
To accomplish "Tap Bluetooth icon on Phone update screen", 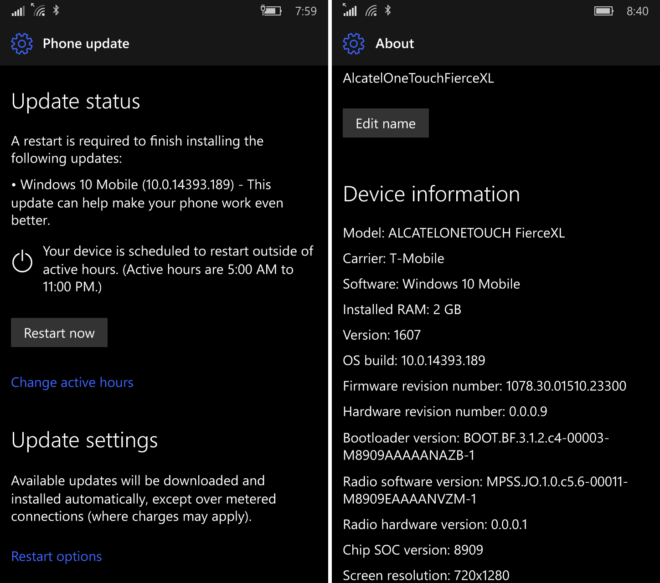I will click(x=56, y=10).
